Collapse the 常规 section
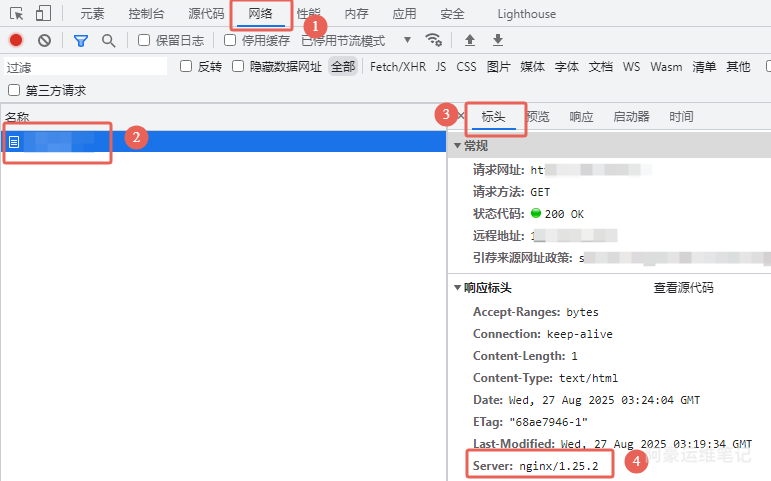This screenshot has width=771, height=481. pyautogui.click(x=458, y=146)
